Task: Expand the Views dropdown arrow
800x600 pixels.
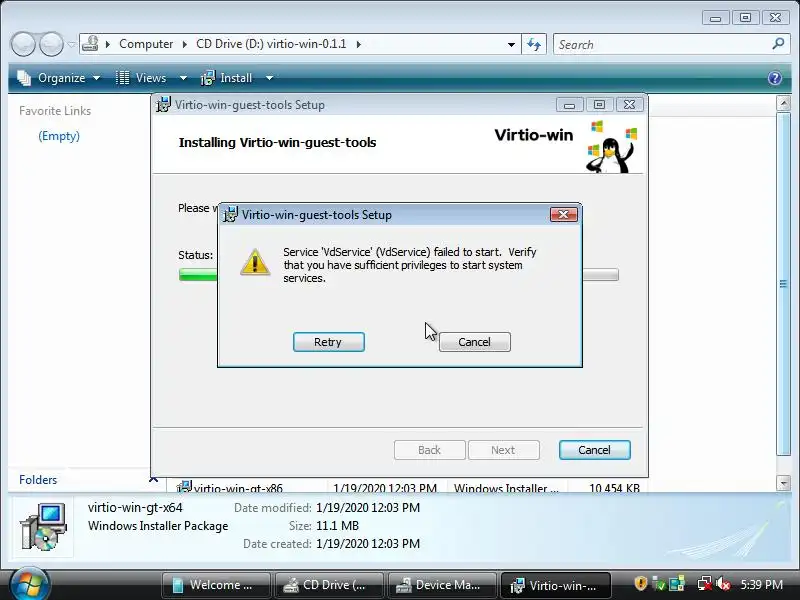Action: [x=183, y=78]
